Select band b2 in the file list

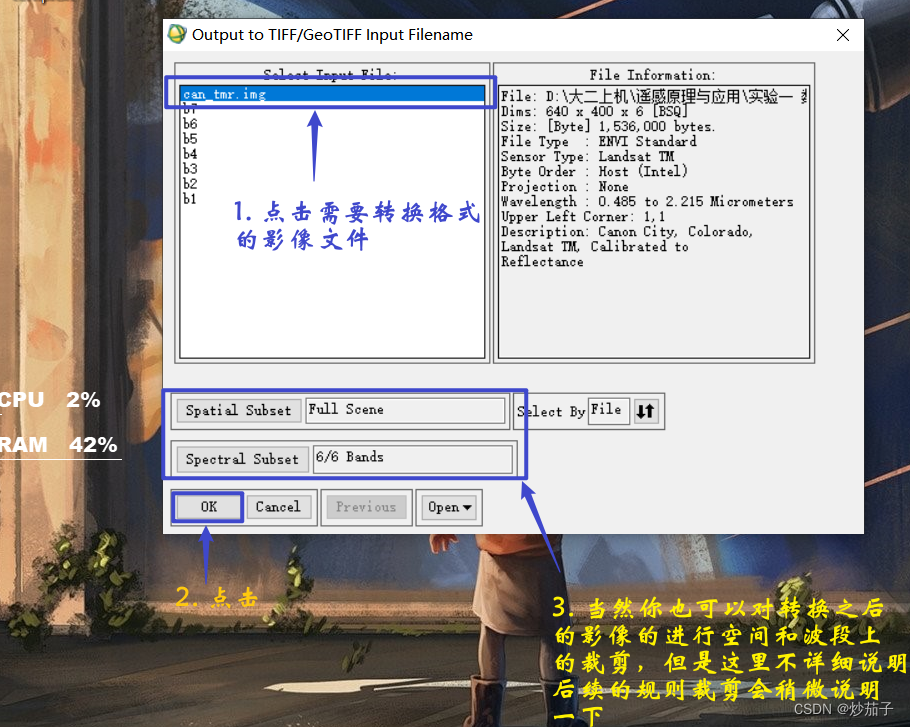pos(190,184)
